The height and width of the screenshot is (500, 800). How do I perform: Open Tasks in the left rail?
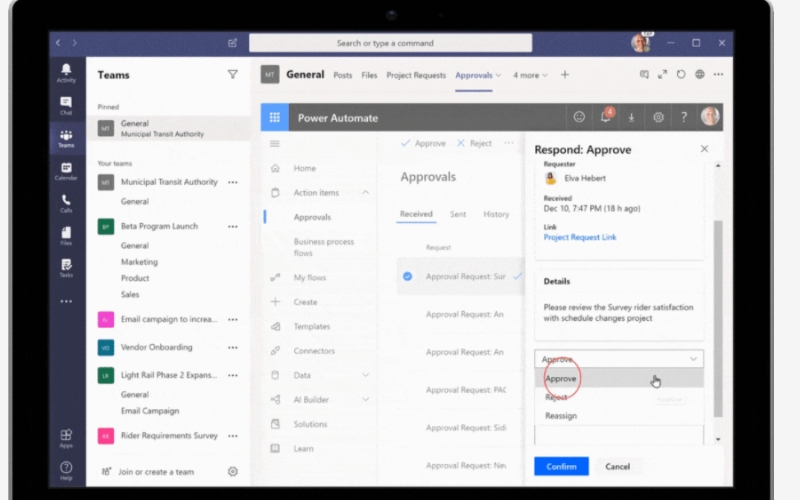pos(66,268)
